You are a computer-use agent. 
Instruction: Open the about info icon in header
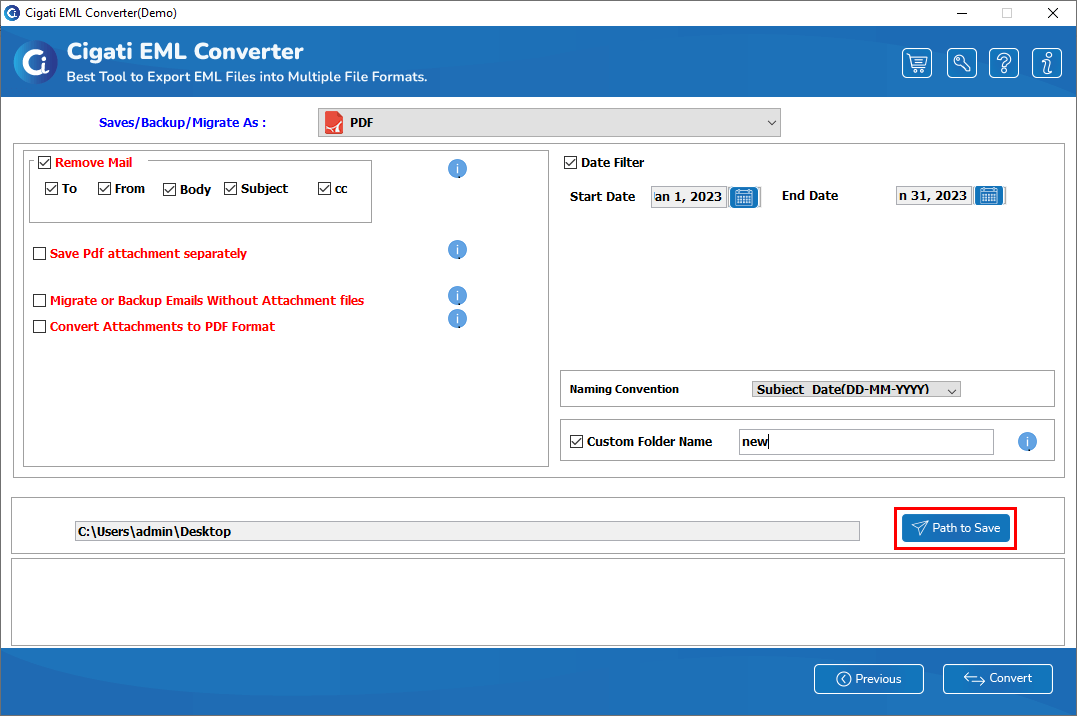click(1047, 63)
